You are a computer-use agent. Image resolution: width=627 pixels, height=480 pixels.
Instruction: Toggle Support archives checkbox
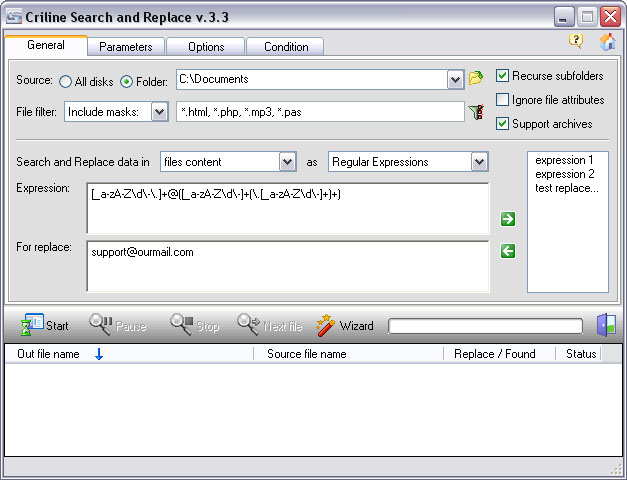(x=502, y=124)
